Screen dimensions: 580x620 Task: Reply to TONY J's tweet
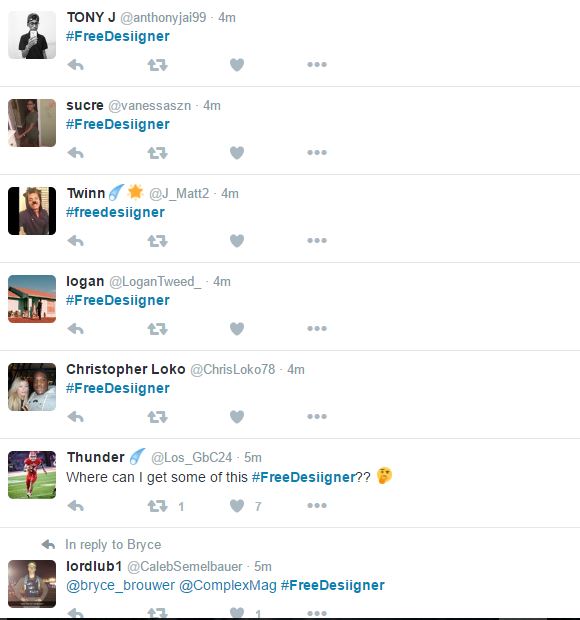[76, 64]
